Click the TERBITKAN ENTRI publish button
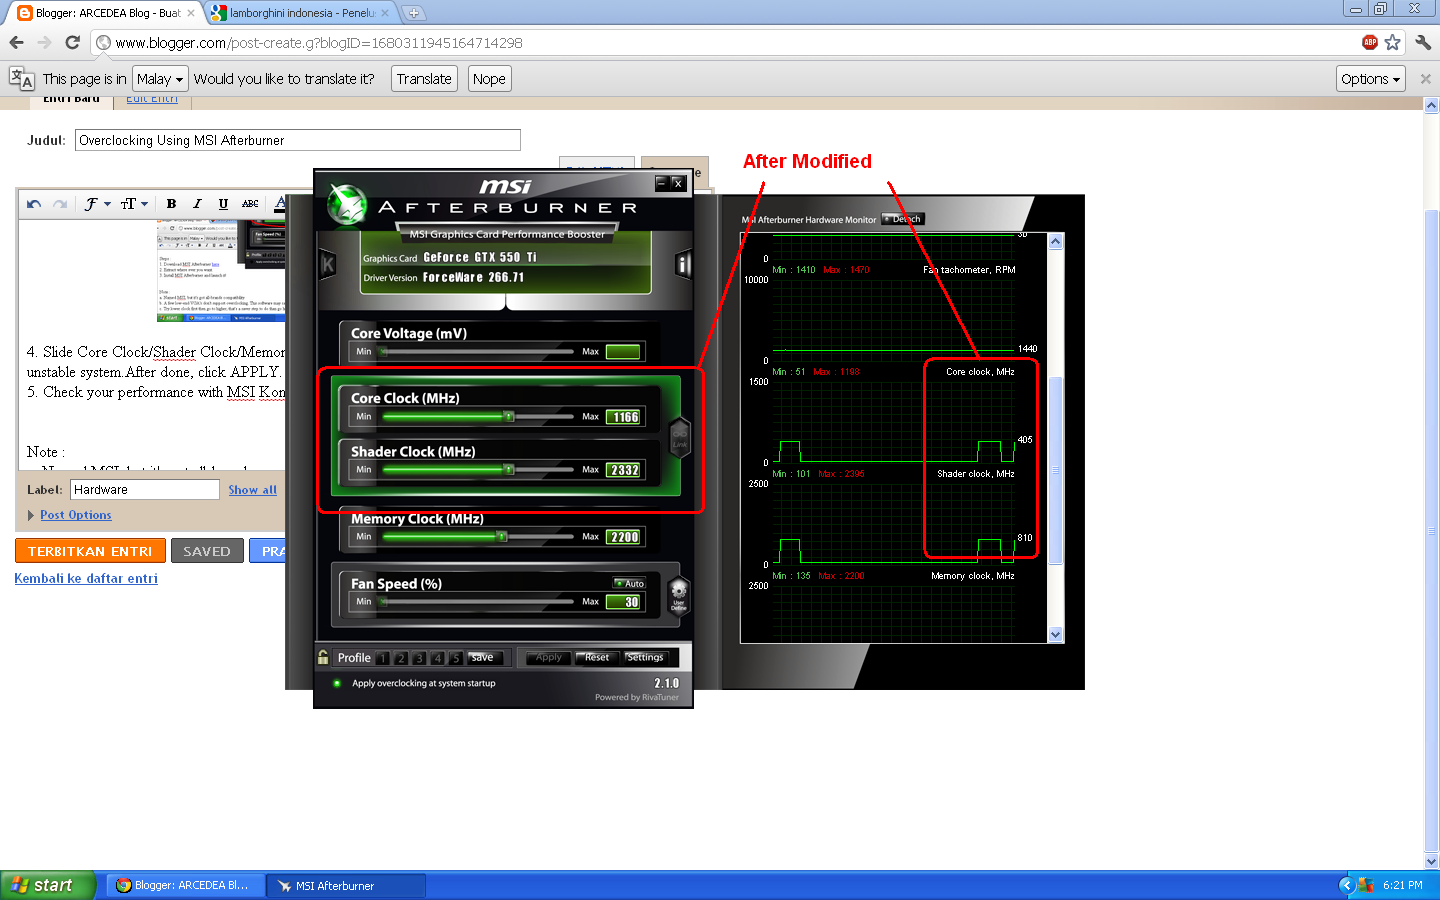This screenshot has width=1440, height=900. point(90,551)
